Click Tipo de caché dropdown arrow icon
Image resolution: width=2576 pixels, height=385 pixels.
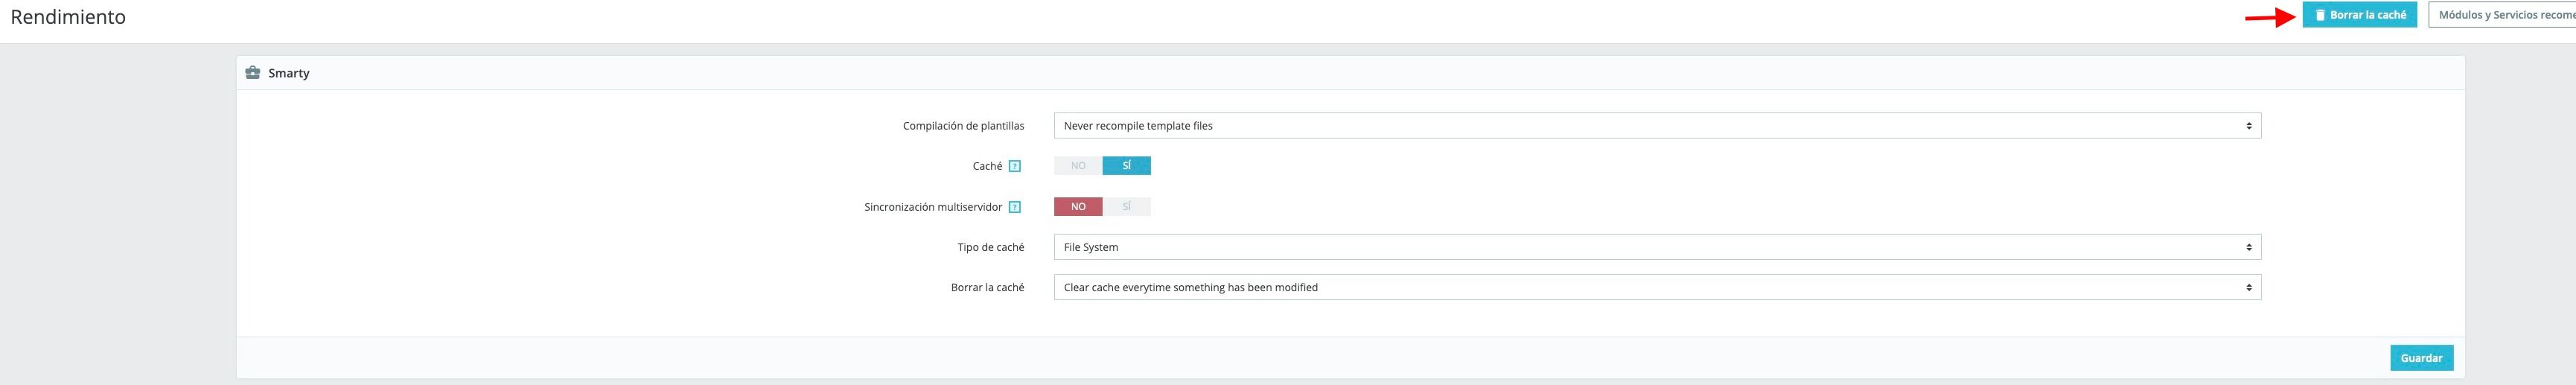[2249, 247]
